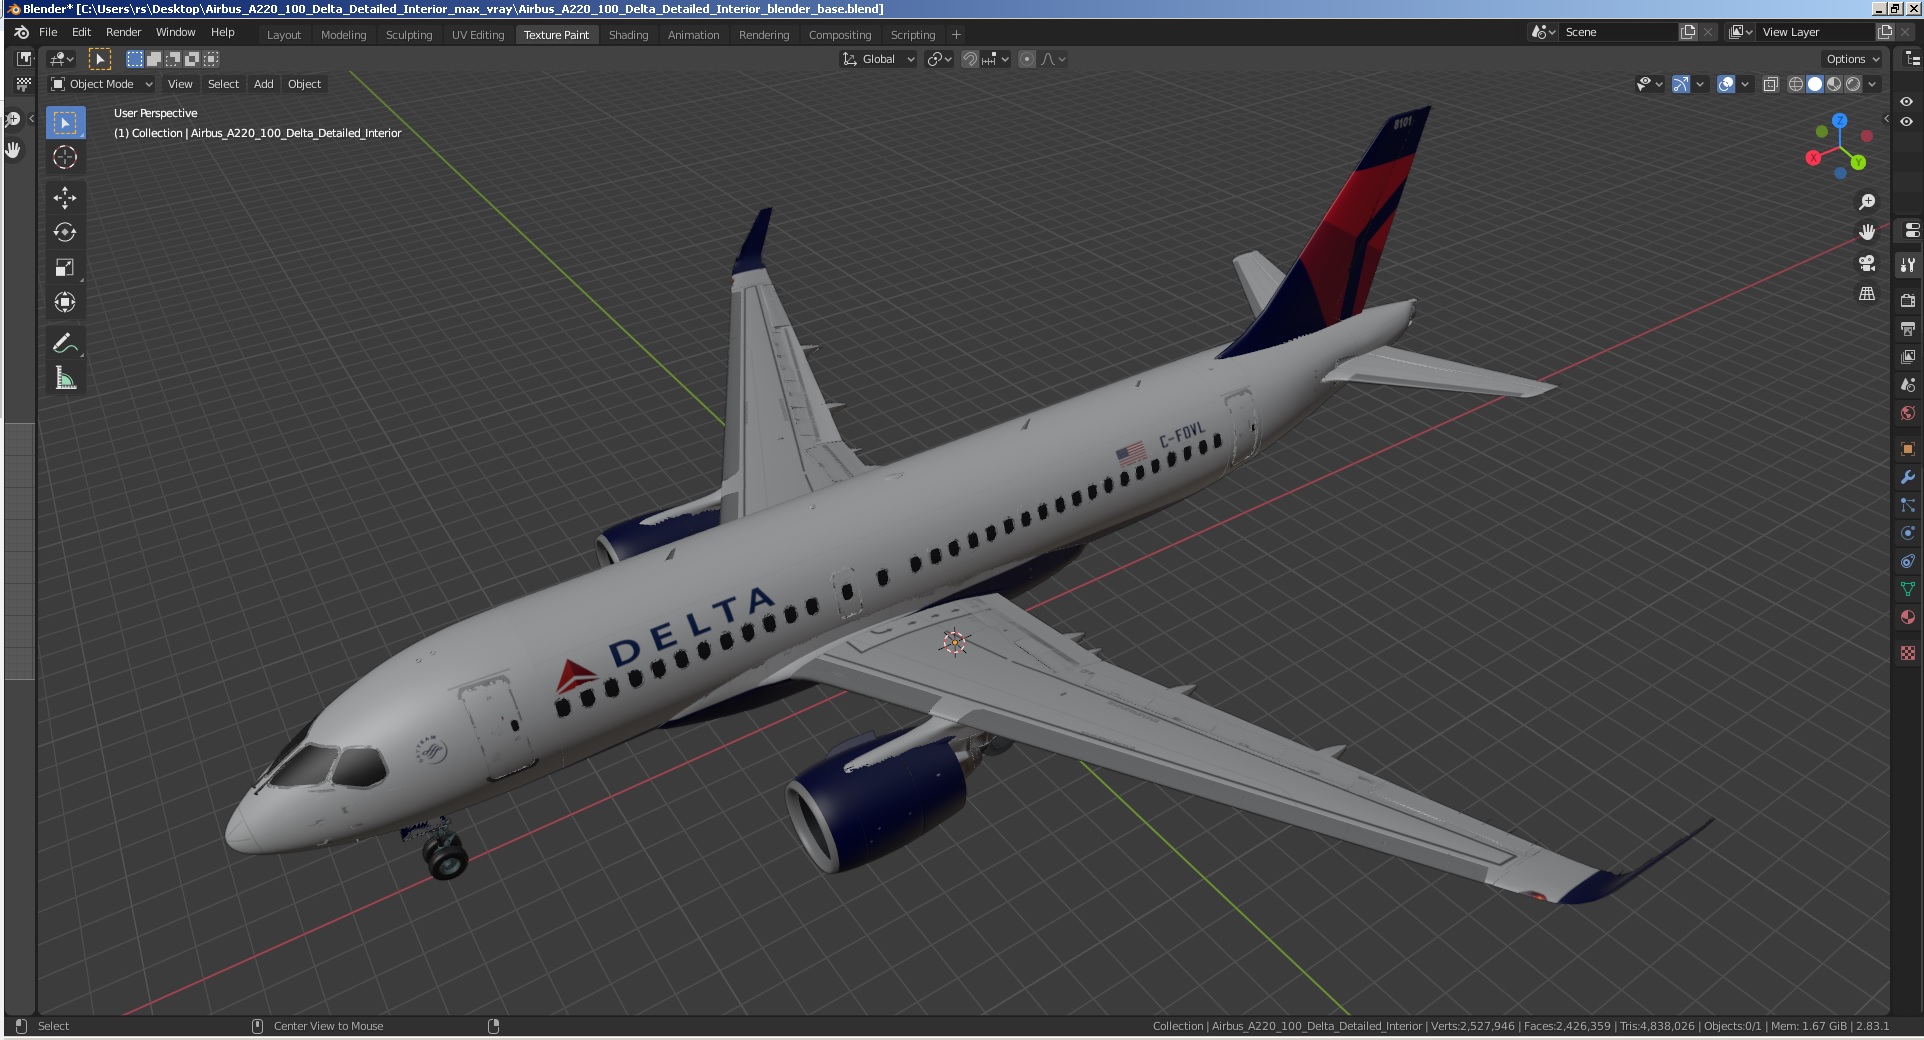The image size is (1924, 1040).
Task: Switch to the Modeling workspace tab
Action: 343,35
